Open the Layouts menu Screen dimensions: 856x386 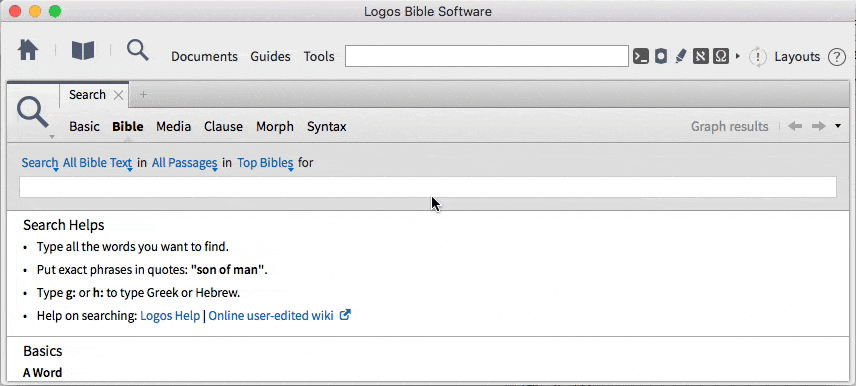tap(797, 57)
